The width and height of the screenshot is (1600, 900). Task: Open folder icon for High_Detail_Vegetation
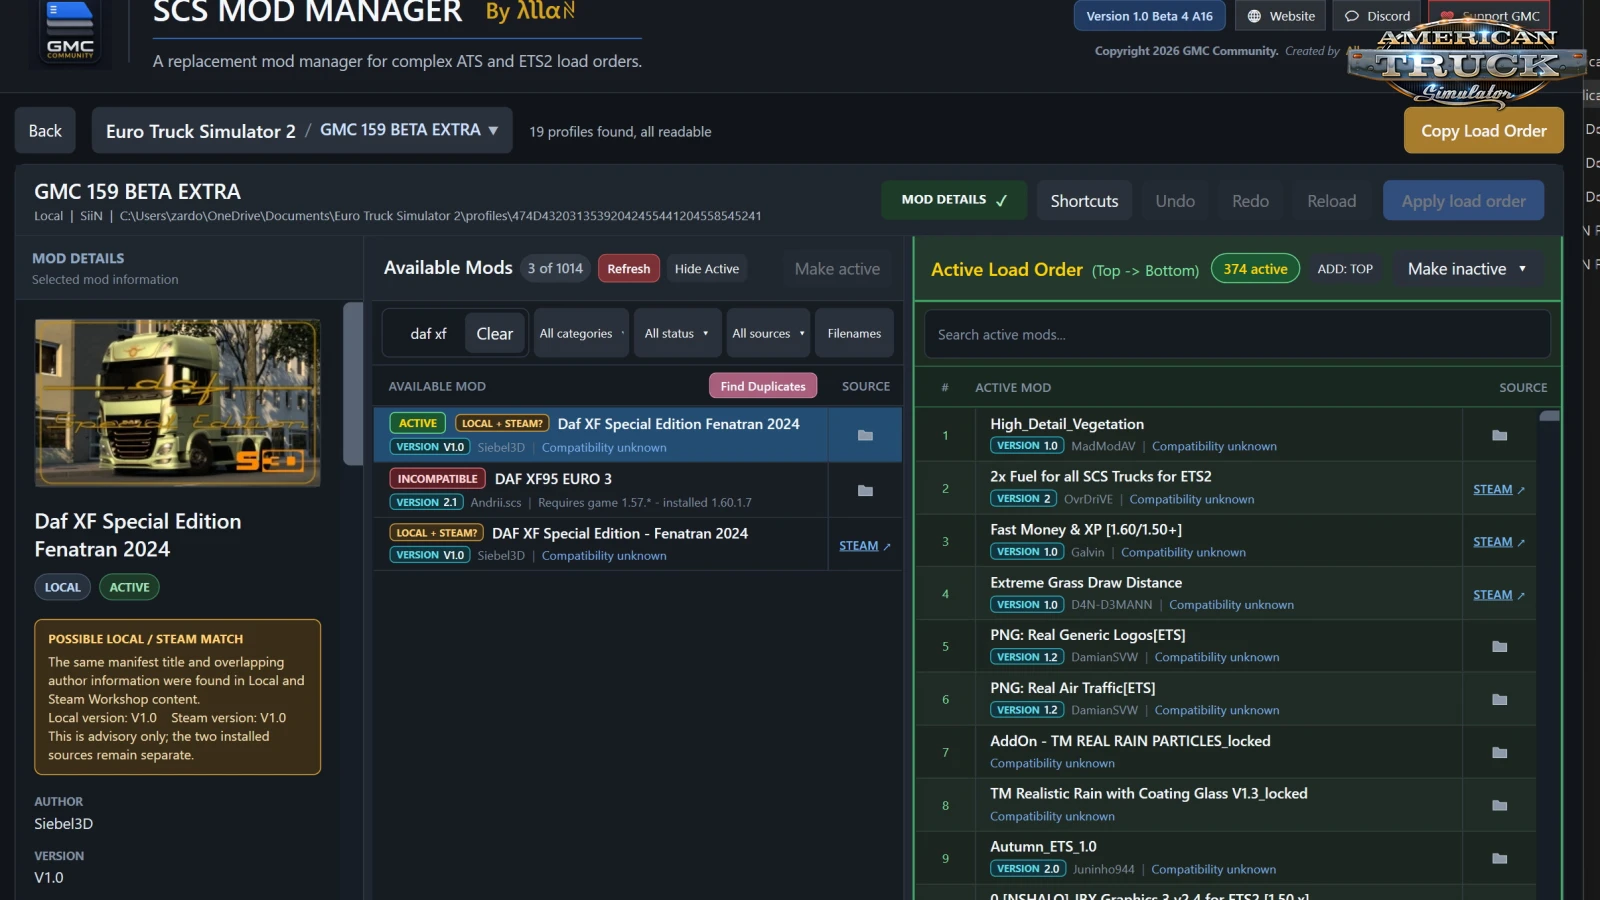click(x=1499, y=435)
